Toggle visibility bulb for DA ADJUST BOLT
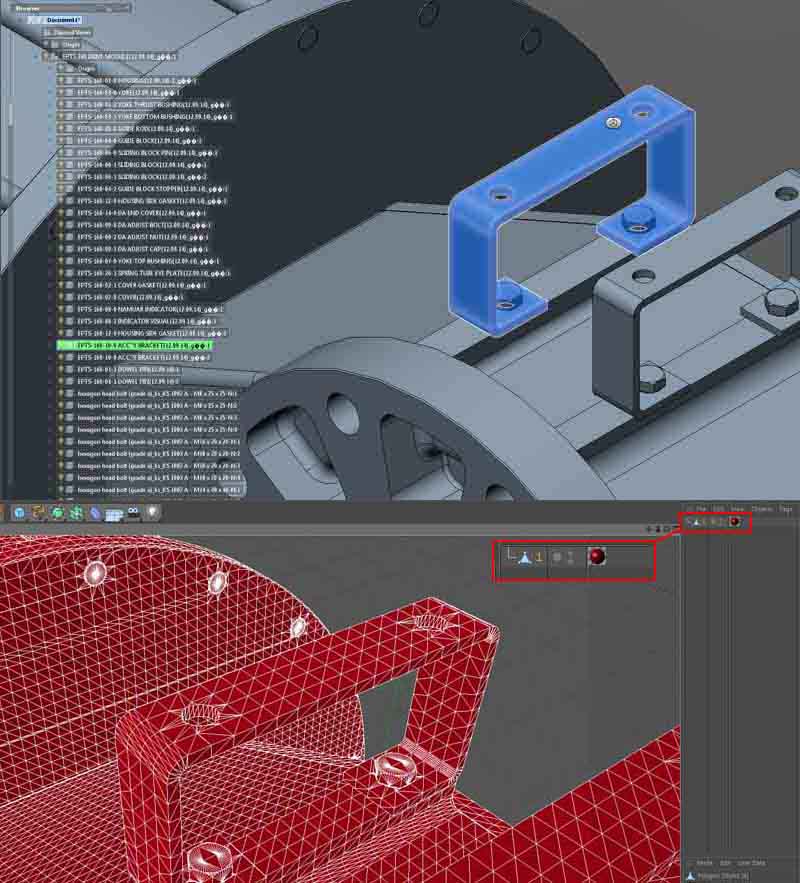Viewport: 800px width, 883px height. (61, 225)
